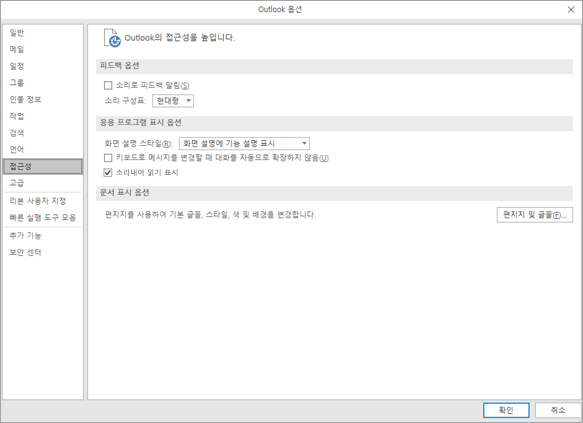Enable the 소리로 피드백 알림 checkbox
Image resolution: width=583 pixels, height=423 pixels.
[108, 85]
